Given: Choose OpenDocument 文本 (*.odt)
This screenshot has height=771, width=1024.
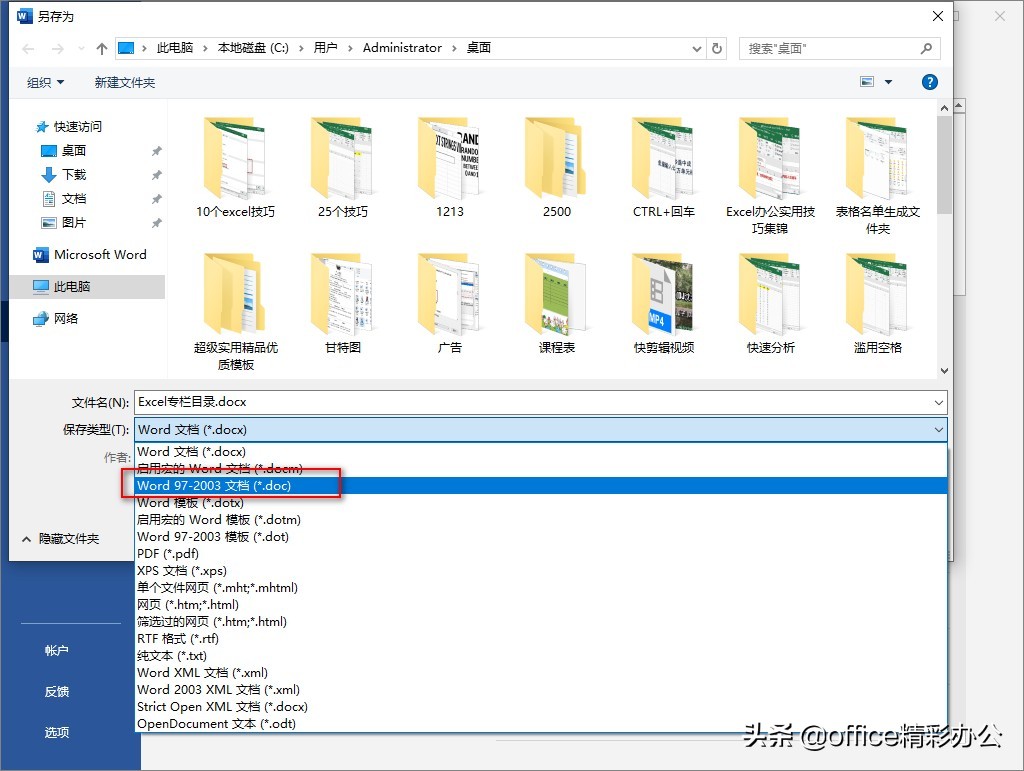Looking at the screenshot, I should tap(541, 723).
